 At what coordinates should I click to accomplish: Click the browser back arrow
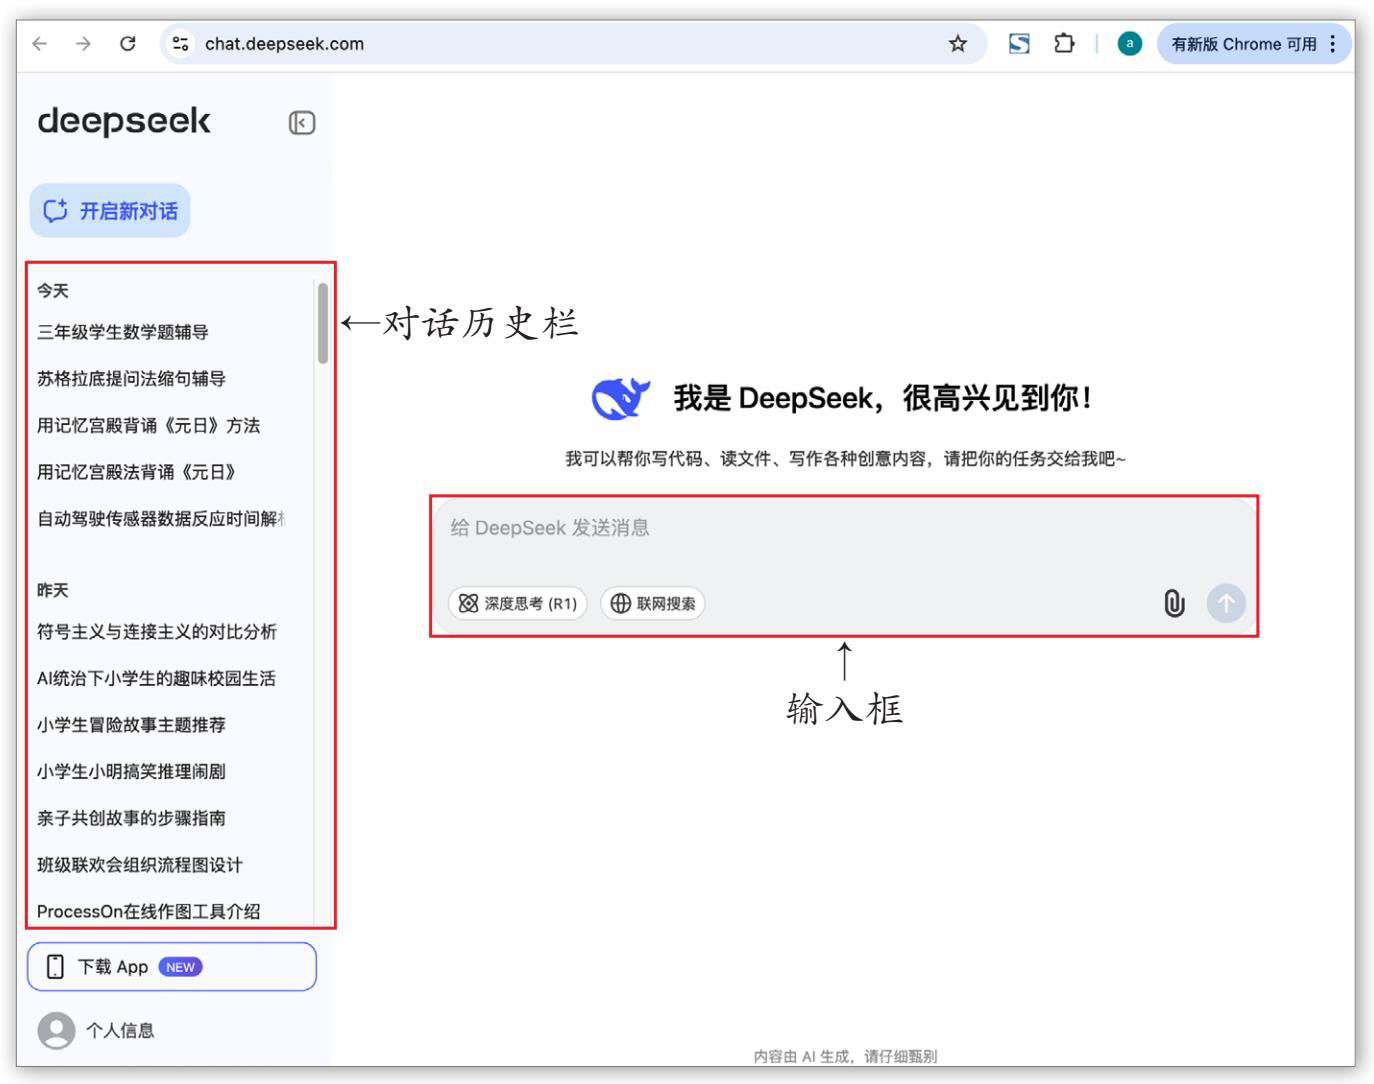tap(39, 43)
